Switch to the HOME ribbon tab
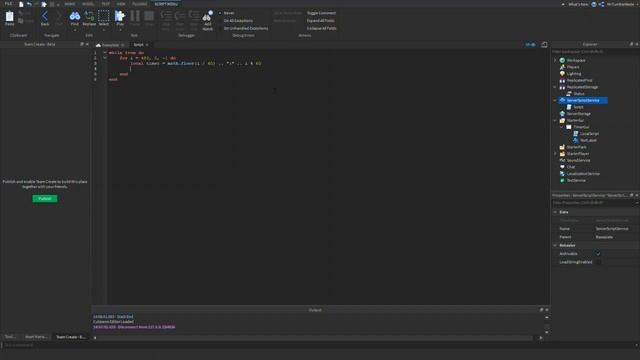Screen dimensions: 640x360 click(x=70, y=4)
